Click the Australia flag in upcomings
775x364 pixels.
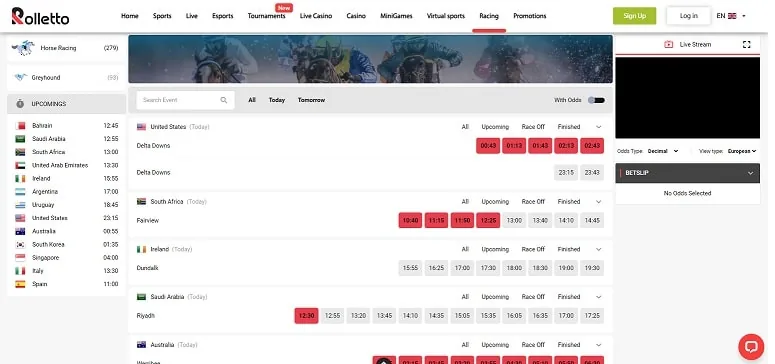click(20, 231)
